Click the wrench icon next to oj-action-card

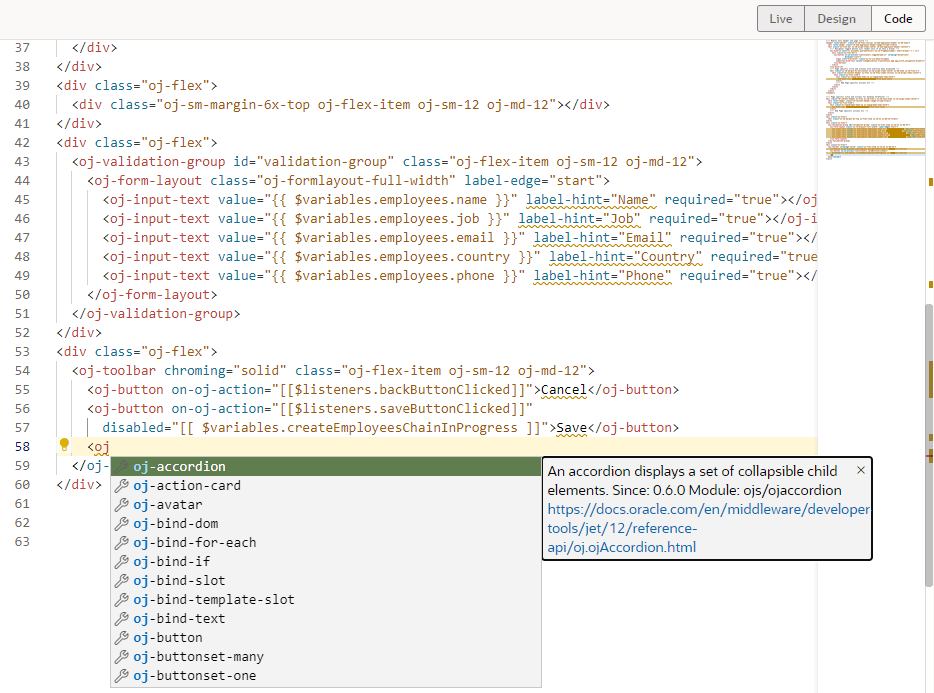point(120,485)
